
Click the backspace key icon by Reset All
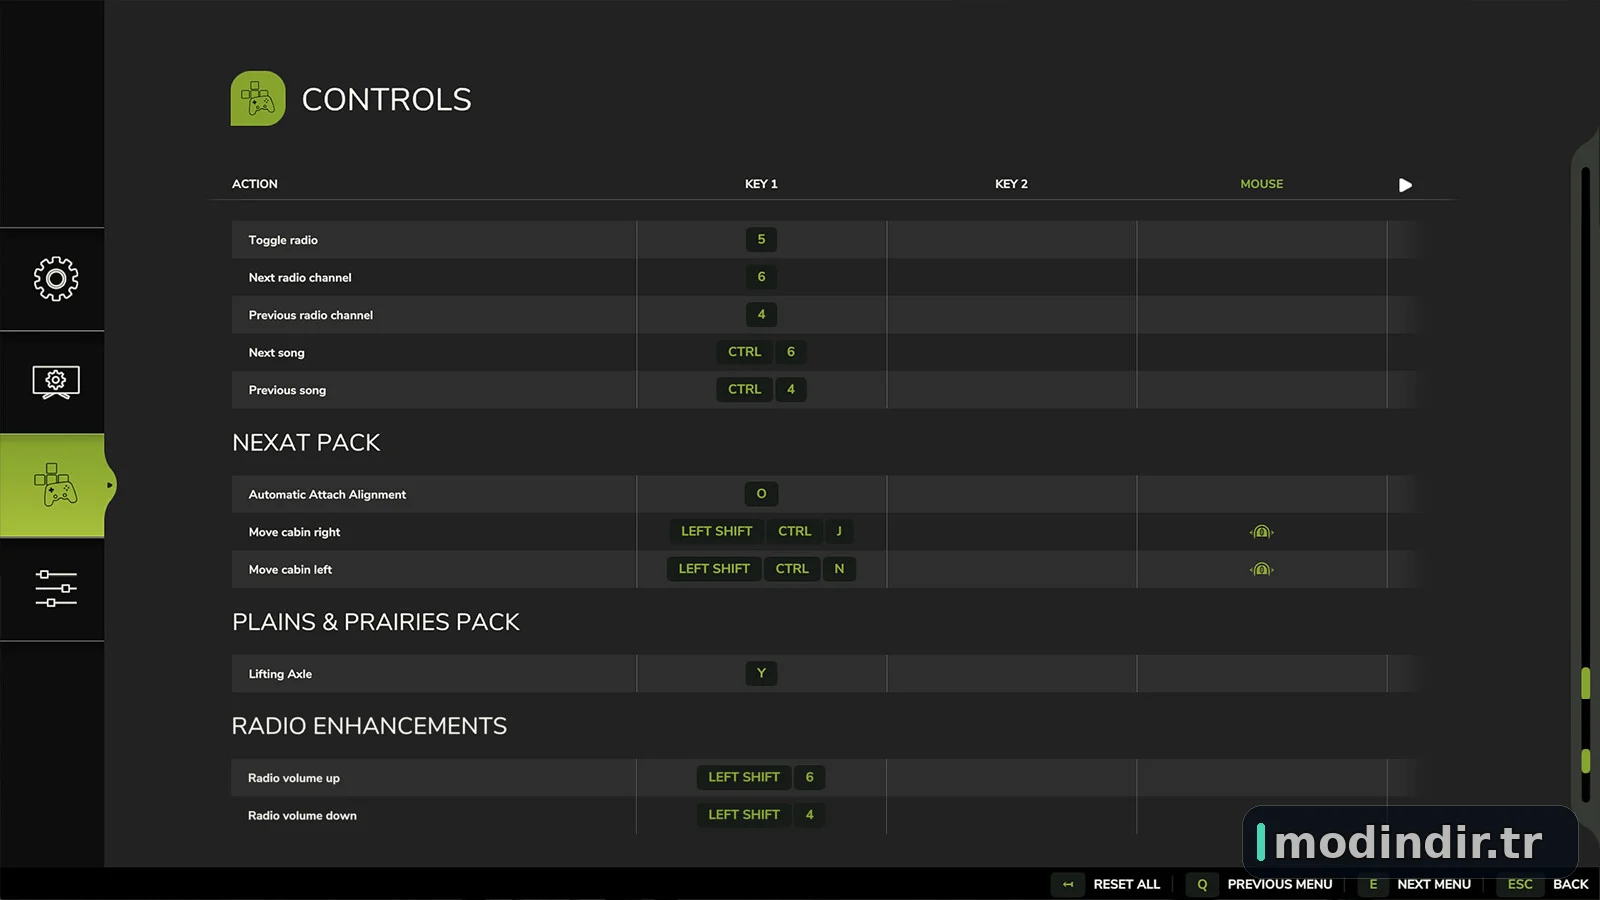[x=1068, y=884]
